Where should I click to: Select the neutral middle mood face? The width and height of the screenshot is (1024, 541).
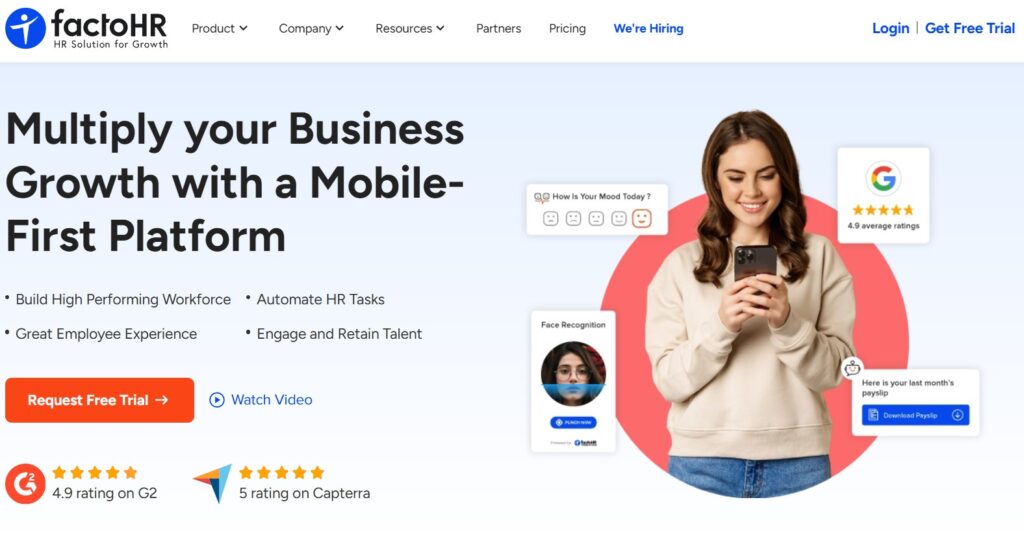pos(596,218)
